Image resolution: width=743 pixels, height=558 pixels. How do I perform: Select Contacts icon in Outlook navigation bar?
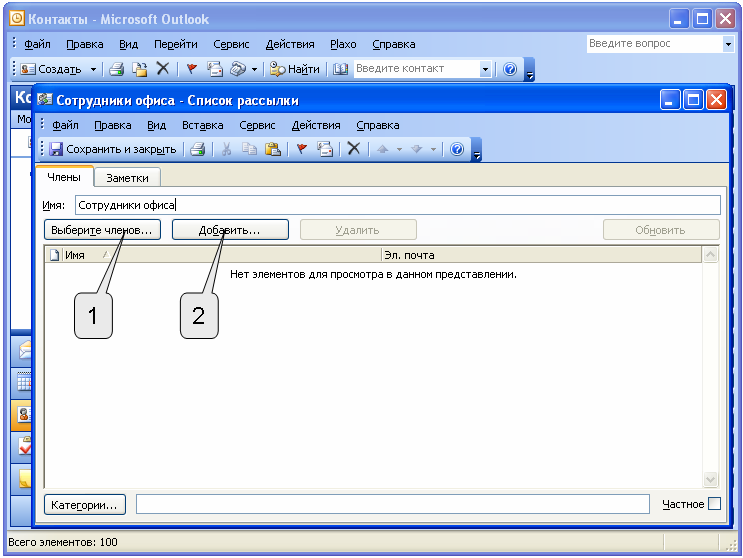pos(24,414)
